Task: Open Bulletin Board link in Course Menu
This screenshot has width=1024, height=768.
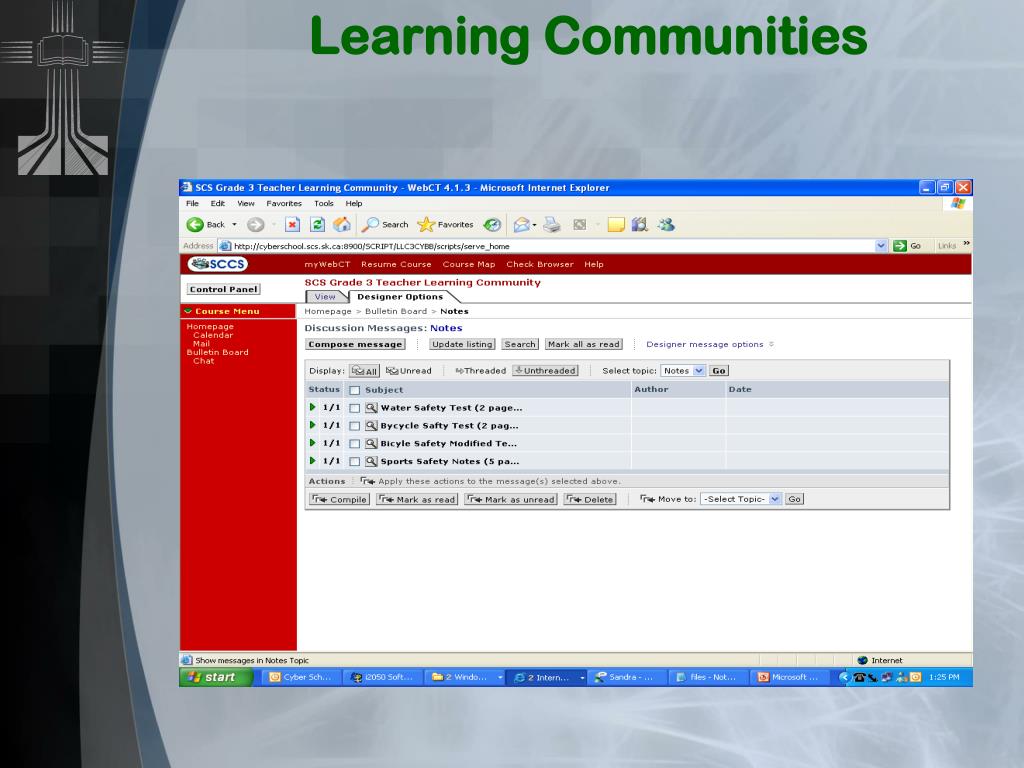Action: (217, 352)
